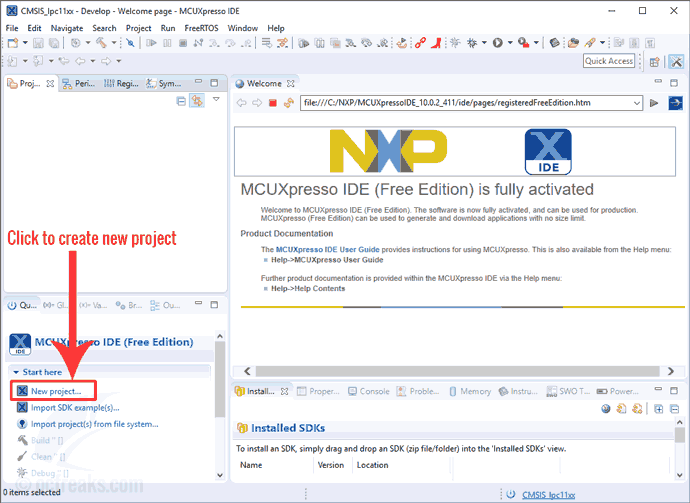Image resolution: width=690 pixels, height=503 pixels.
Task: Click the blue open-external-browser icon
Action: (x=675, y=103)
